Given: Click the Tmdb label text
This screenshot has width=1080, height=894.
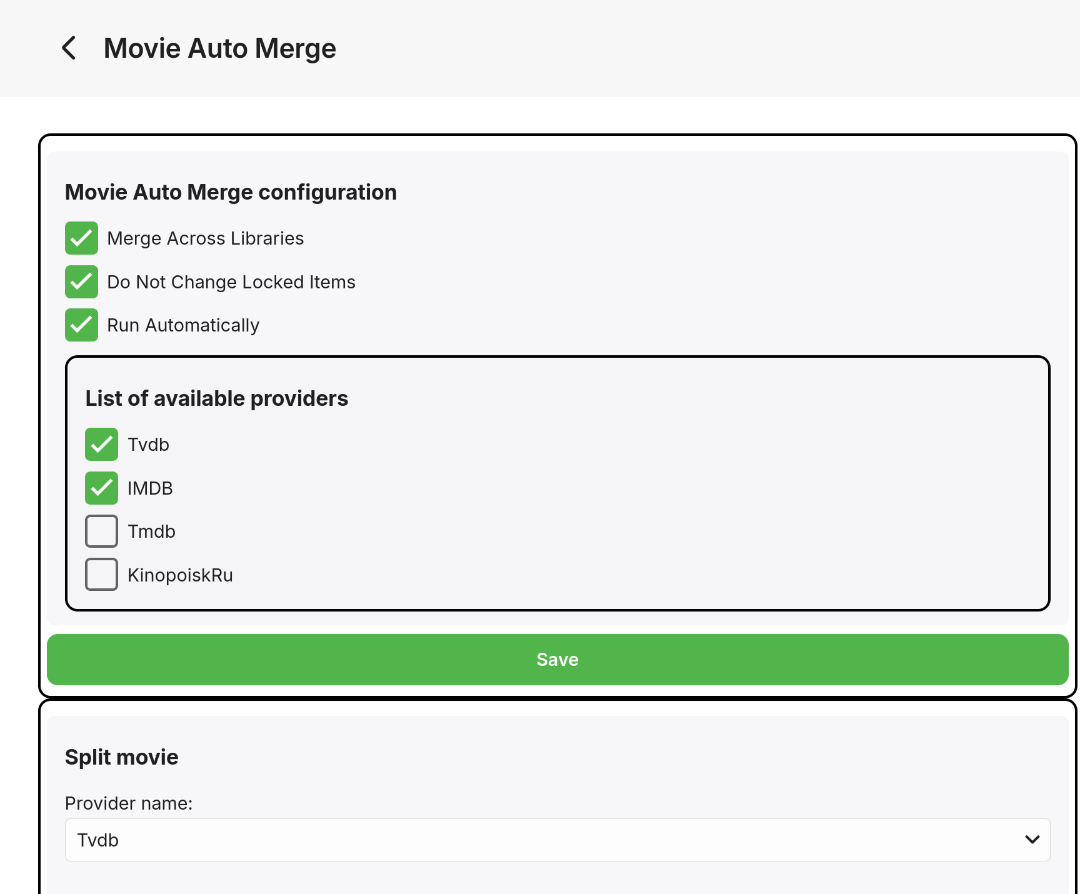Looking at the screenshot, I should pyautogui.click(x=152, y=531).
